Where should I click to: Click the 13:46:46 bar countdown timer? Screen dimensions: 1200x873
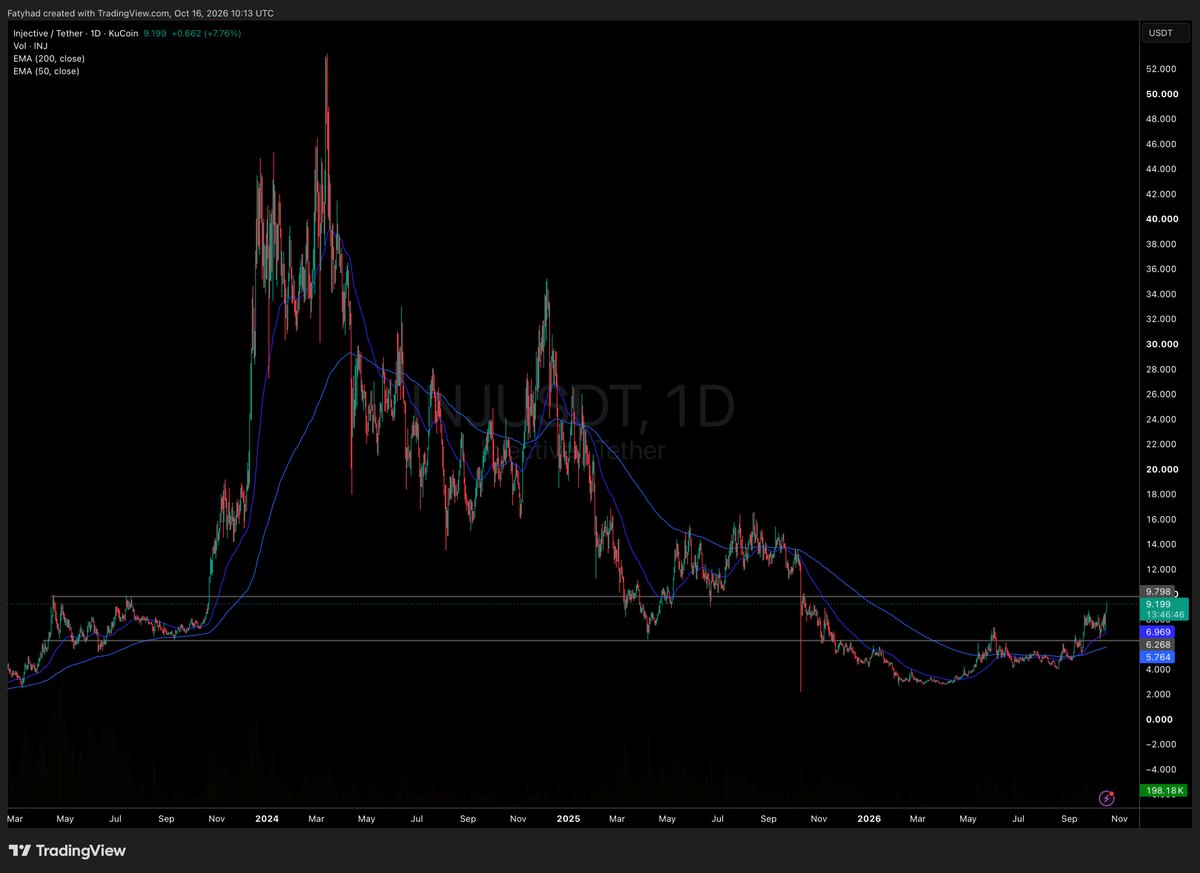pyautogui.click(x=1164, y=615)
